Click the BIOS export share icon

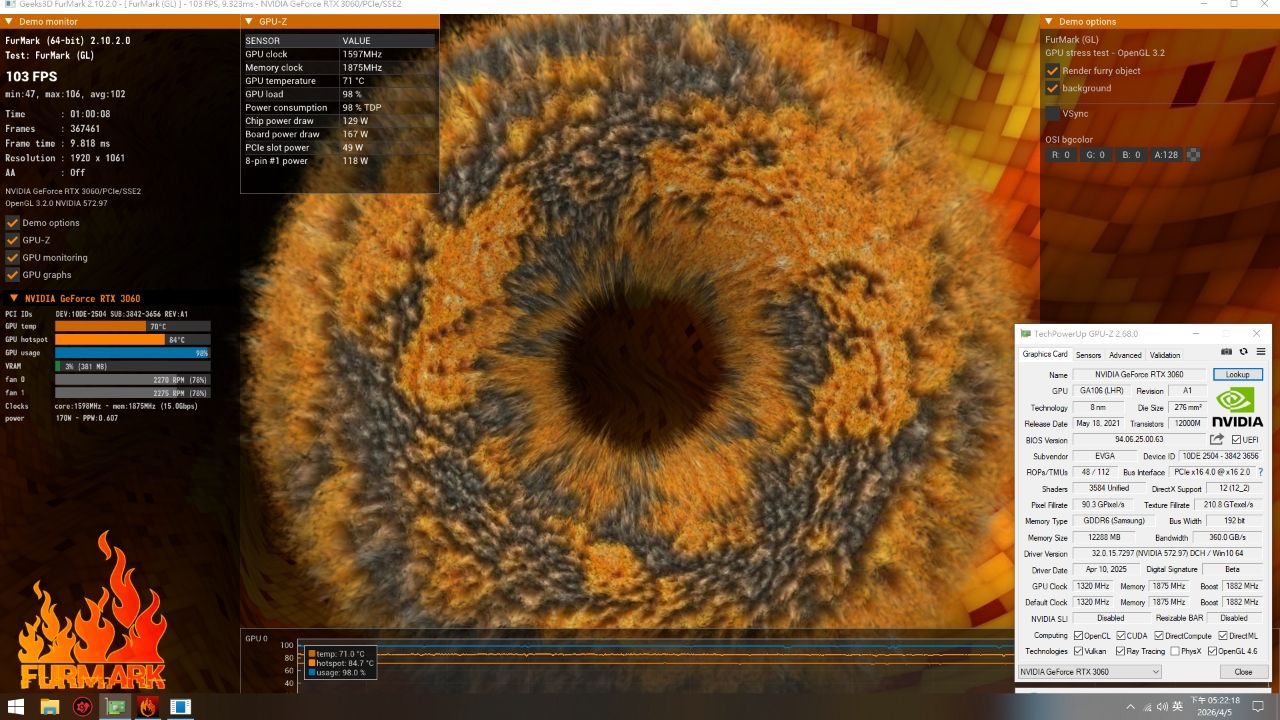1217,440
